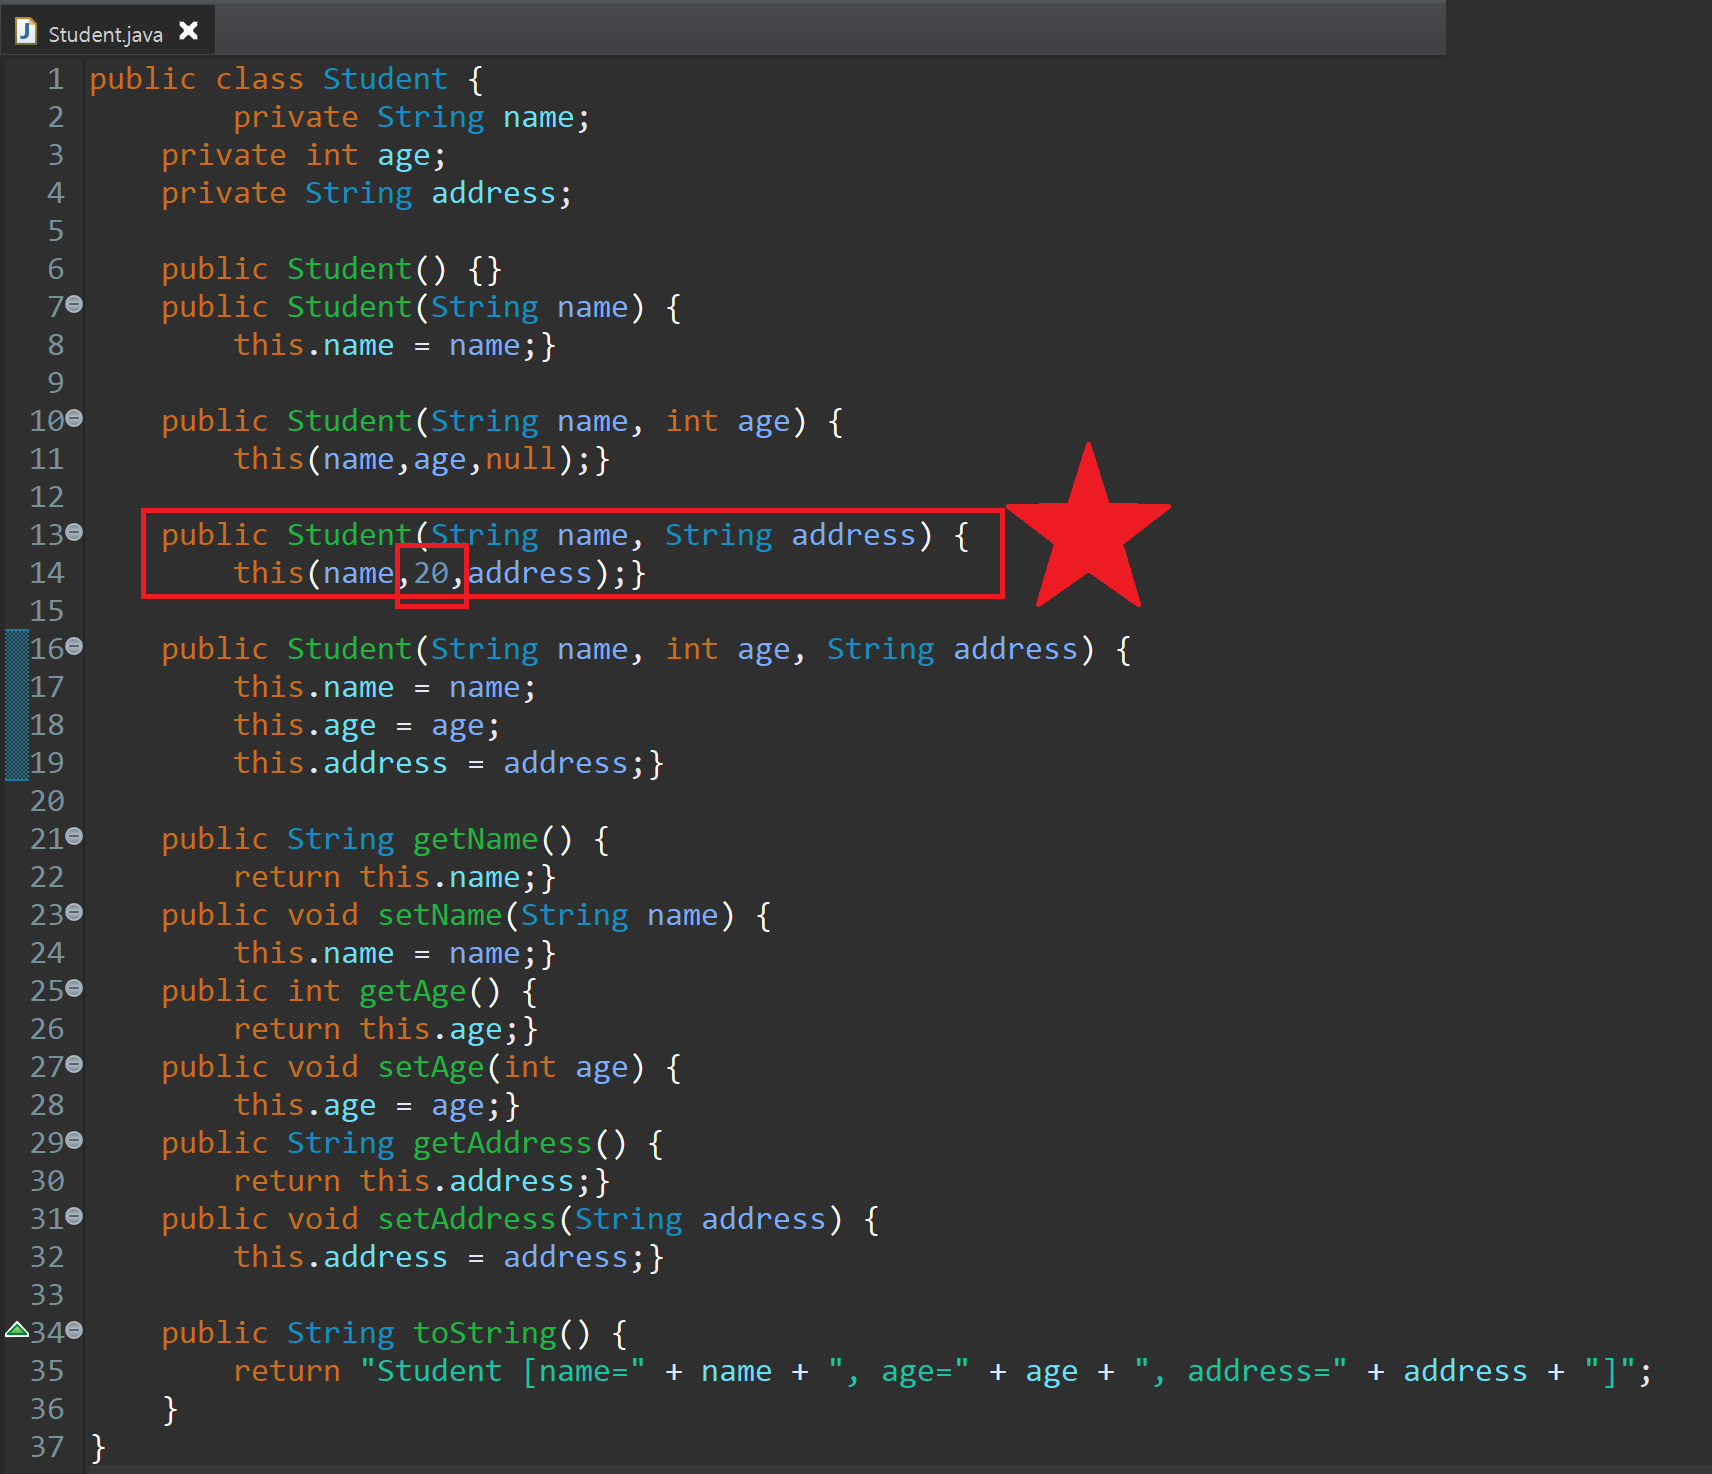Image resolution: width=1712 pixels, height=1474 pixels.
Task: Click line number 37 in the gutter
Action: [x=47, y=1447]
